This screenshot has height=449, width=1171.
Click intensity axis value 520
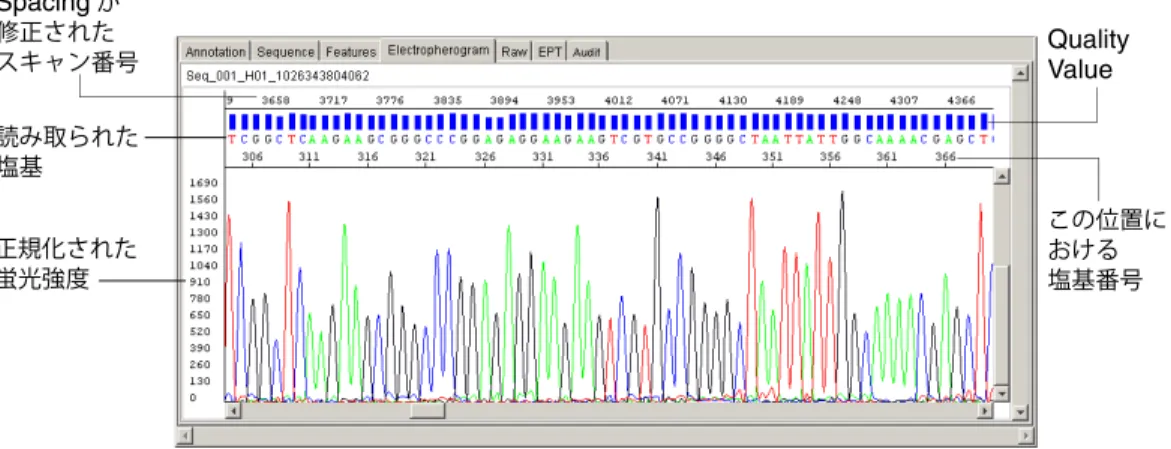[202, 331]
